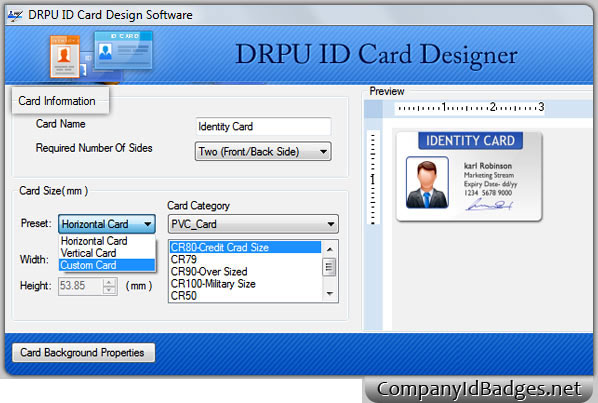Open the Preset dropdown showing Horizontal Card
Screen dimensions: 598x403
point(107,224)
